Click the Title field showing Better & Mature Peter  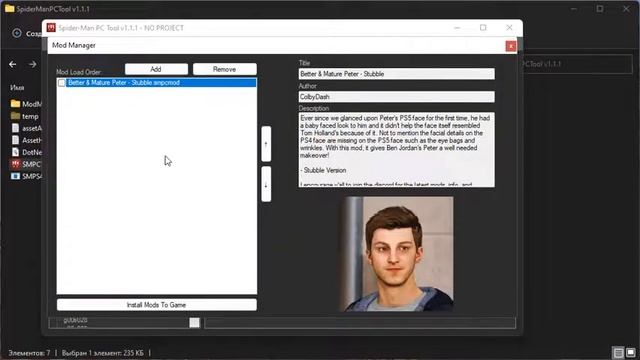coord(396,74)
